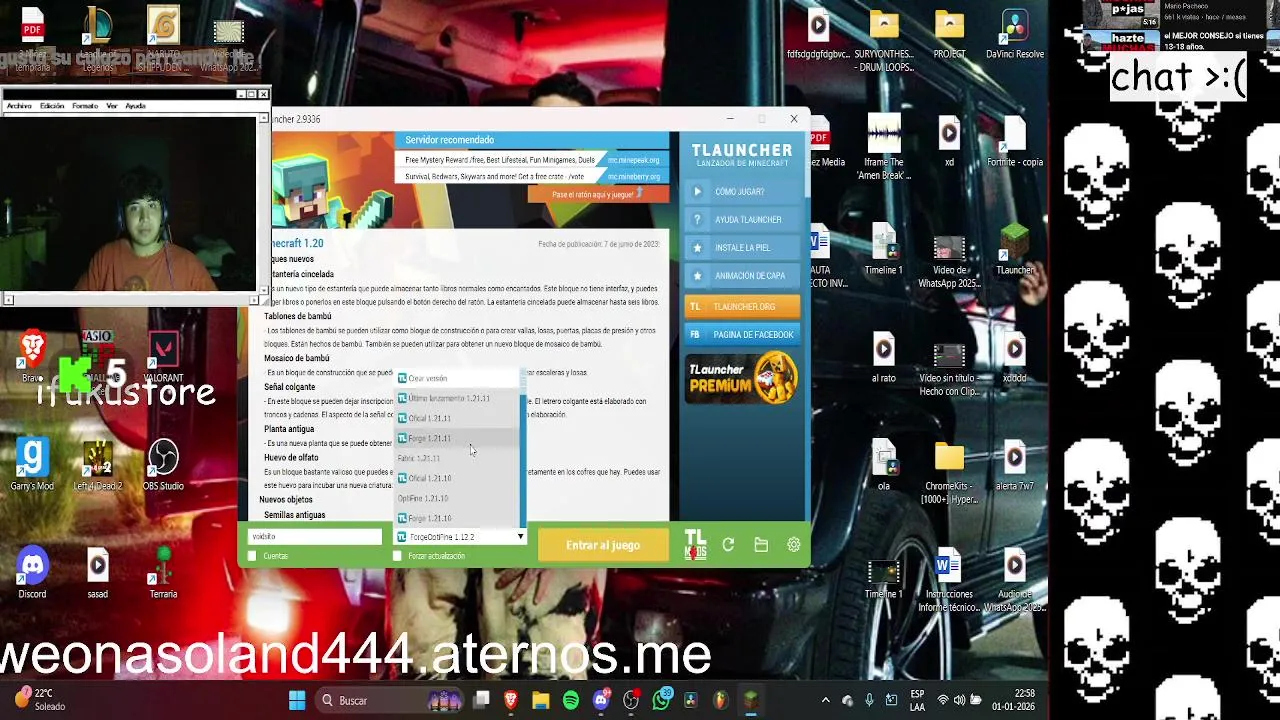Open Garry's Mod desktop icon
The width and height of the screenshot is (1280, 720).
click(x=32, y=464)
